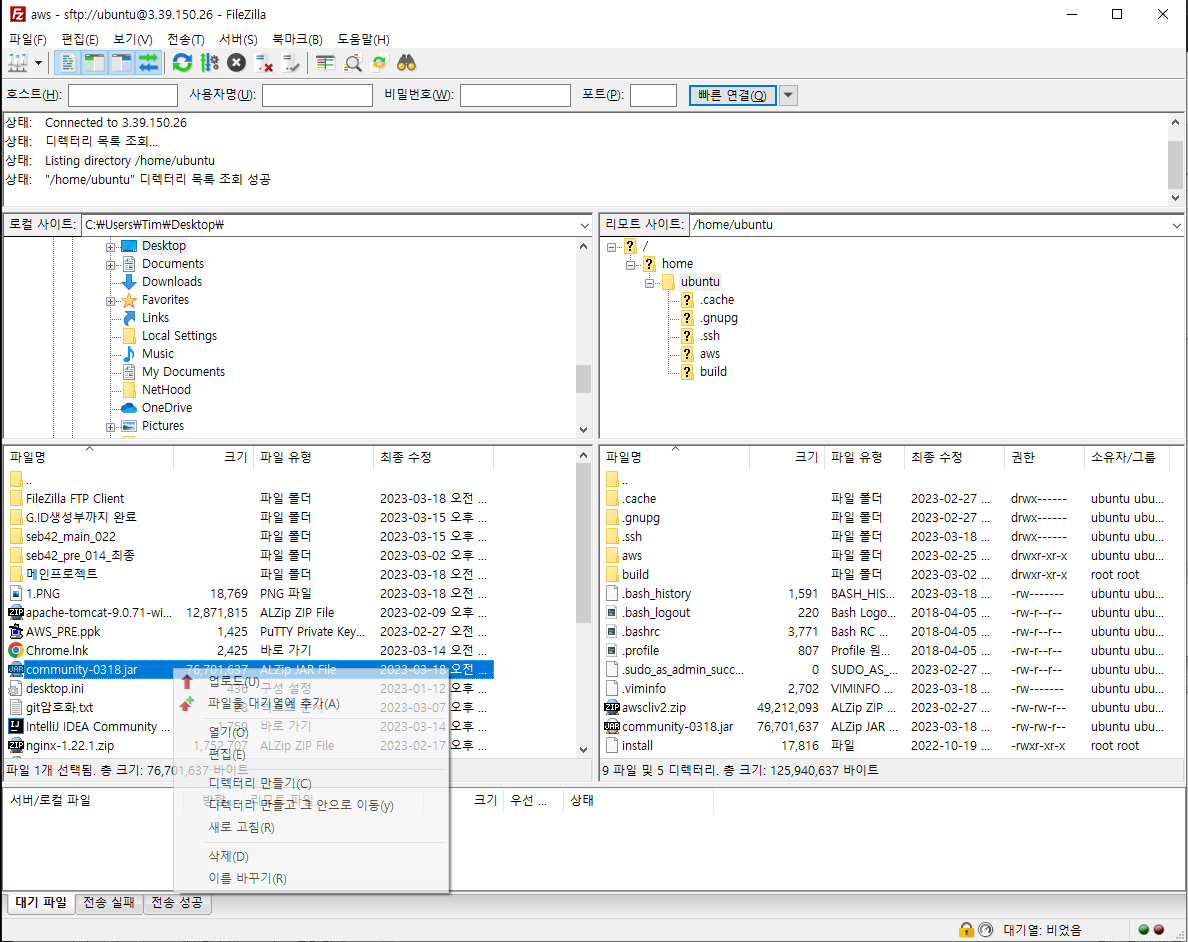The width and height of the screenshot is (1188, 942).
Task: Click the 사용자명(U) input field
Action: point(317,95)
